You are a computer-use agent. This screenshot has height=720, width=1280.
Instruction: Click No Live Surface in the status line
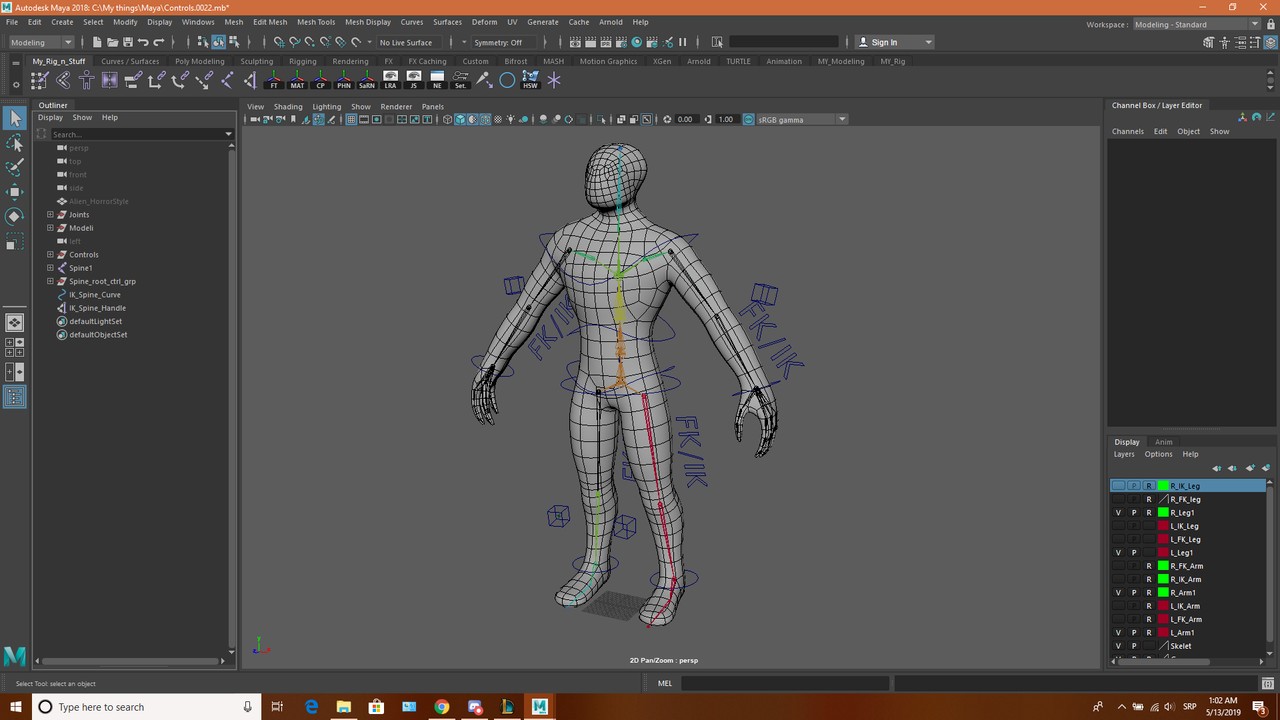(x=405, y=42)
